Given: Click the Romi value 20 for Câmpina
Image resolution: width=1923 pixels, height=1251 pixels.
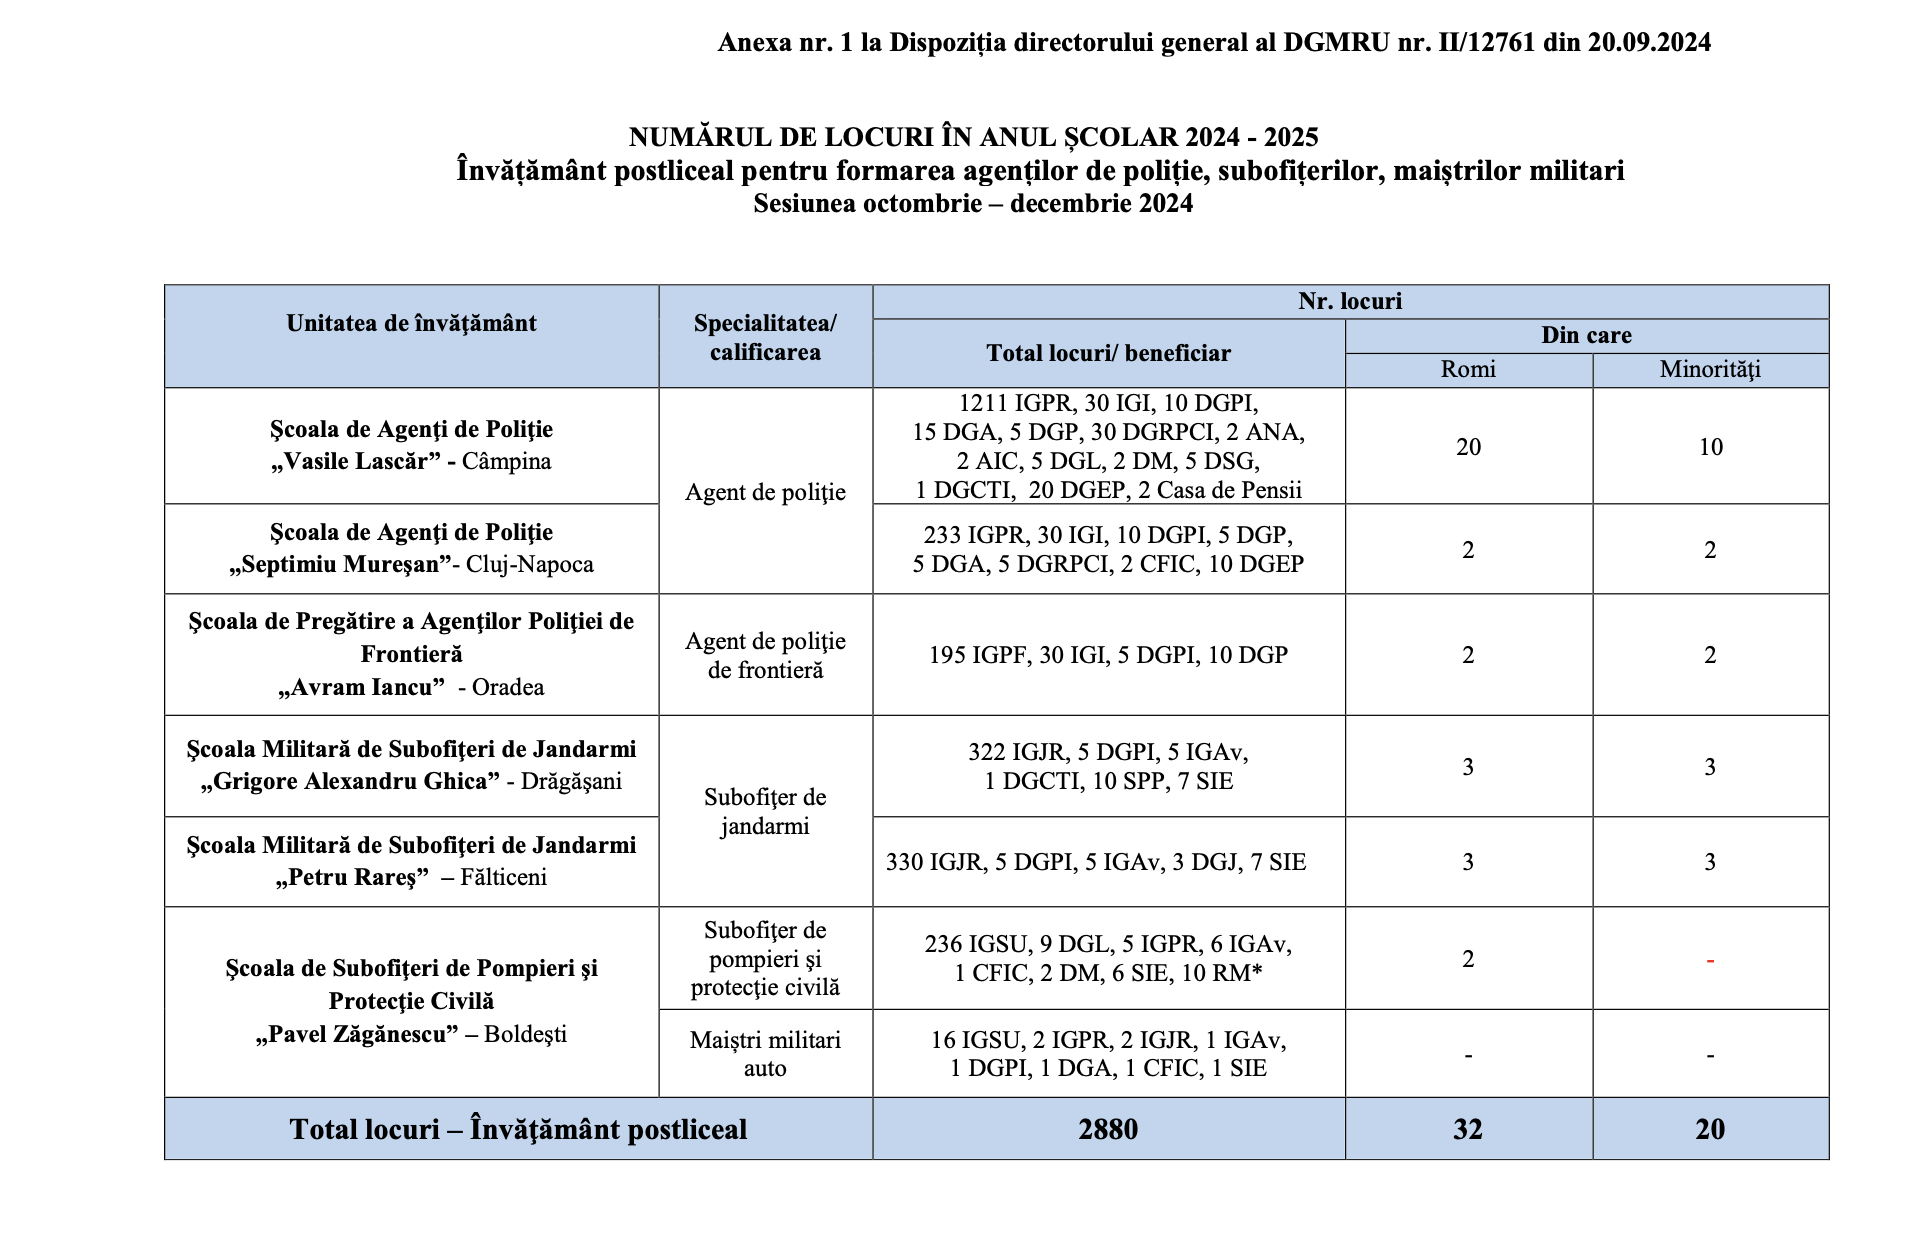Looking at the screenshot, I should pyautogui.click(x=1468, y=447).
